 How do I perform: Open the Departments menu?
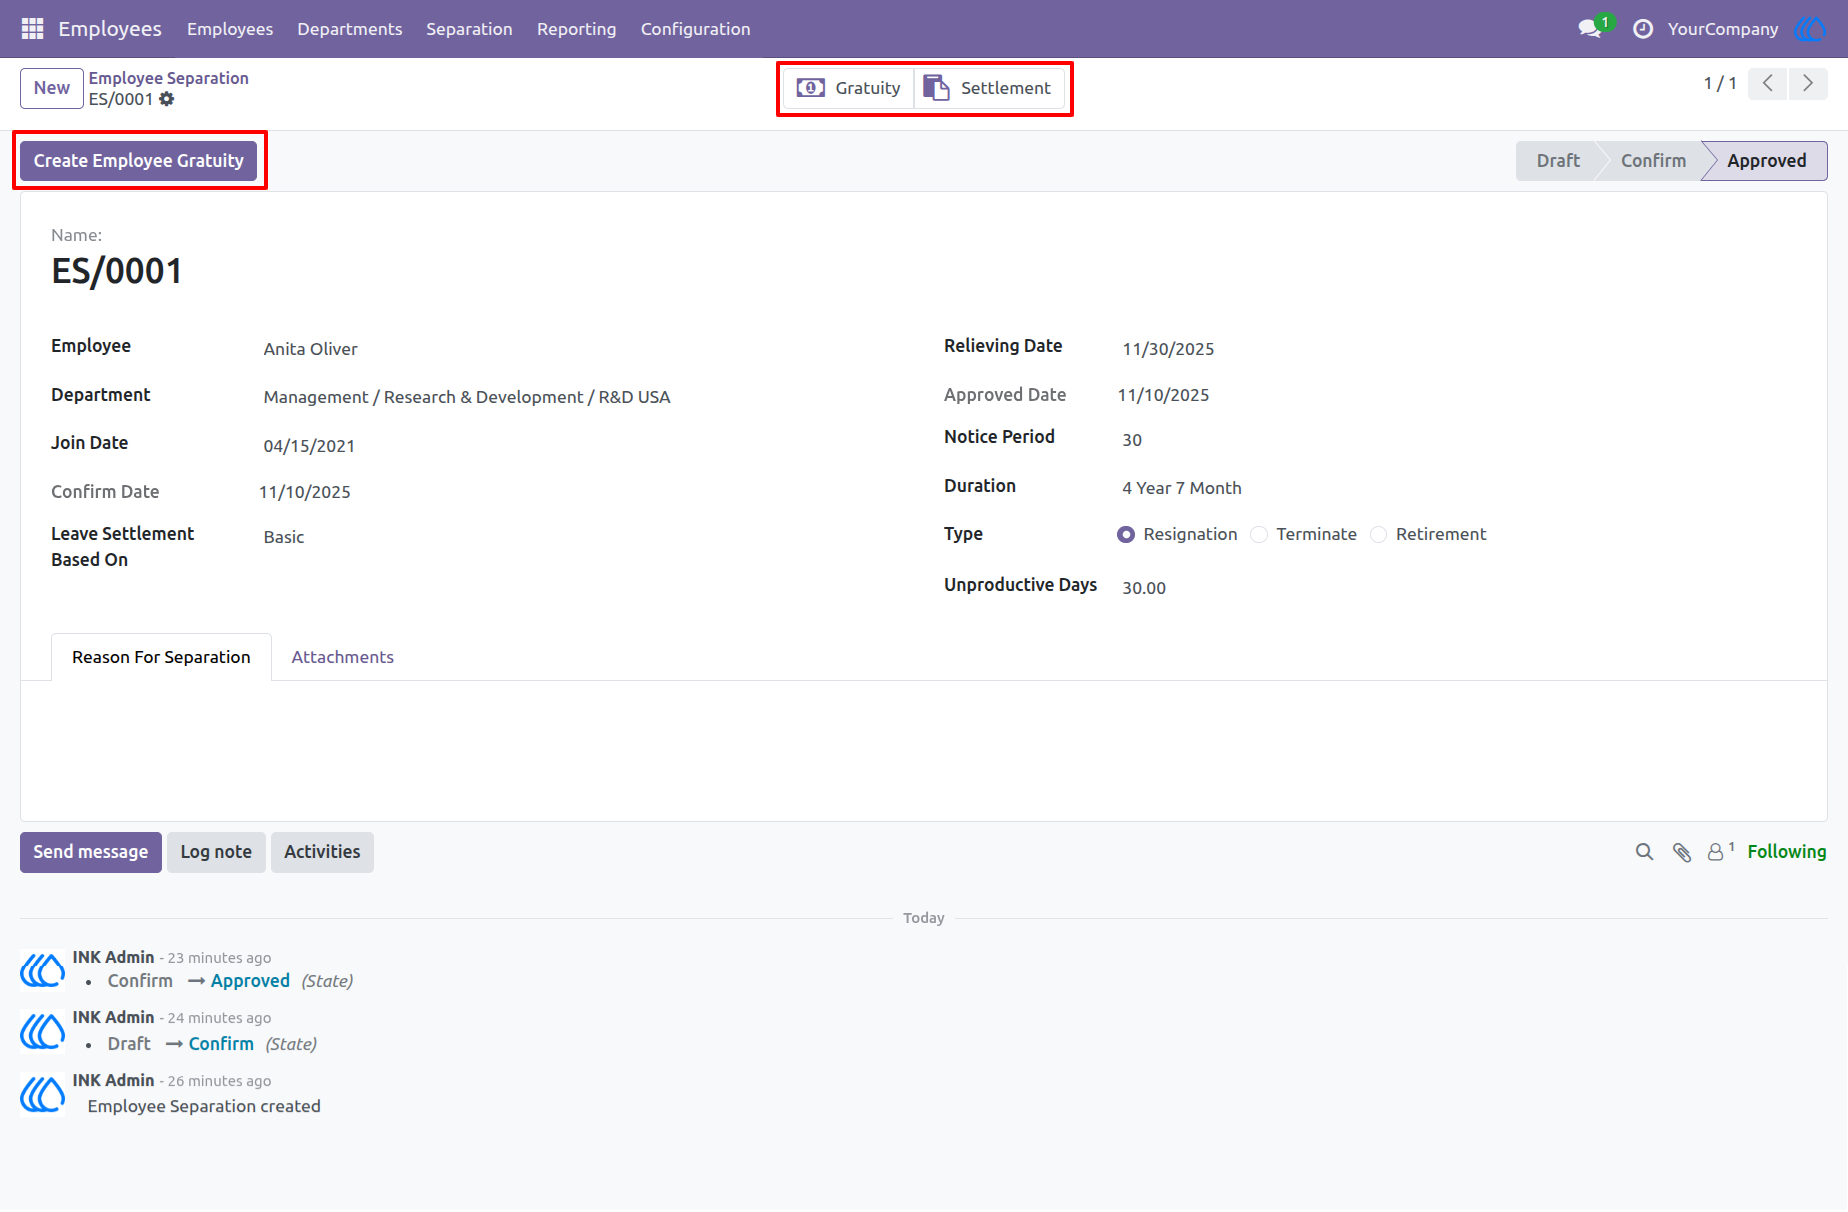(350, 29)
